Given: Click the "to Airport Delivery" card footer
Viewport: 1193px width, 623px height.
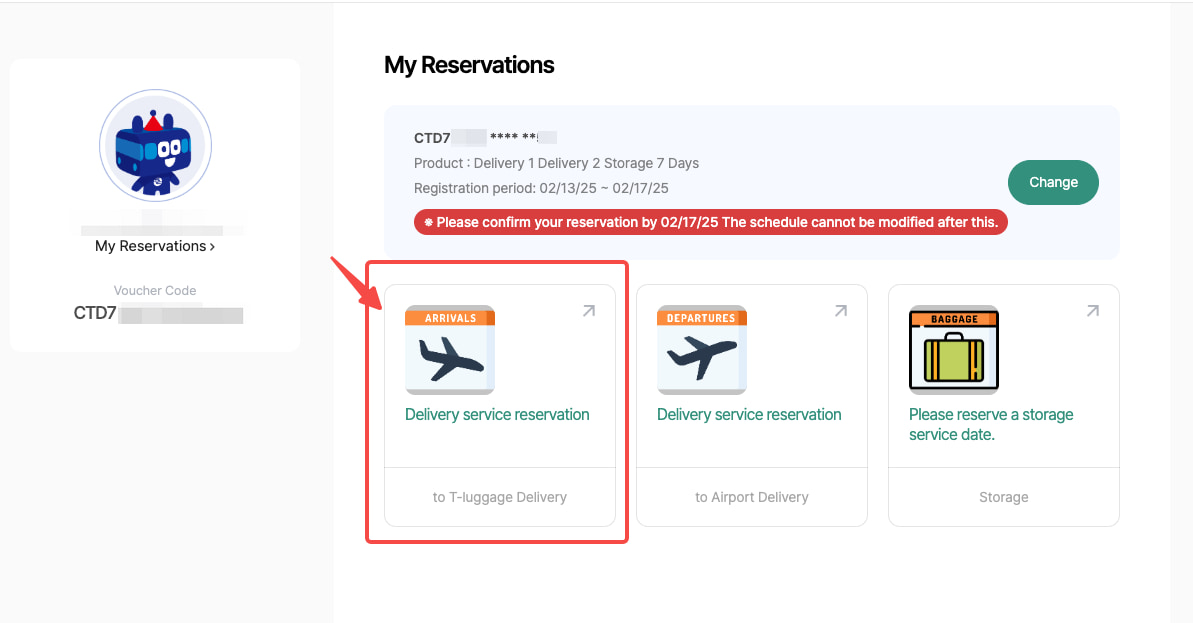Looking at the screenshot, I should (752, 497).
